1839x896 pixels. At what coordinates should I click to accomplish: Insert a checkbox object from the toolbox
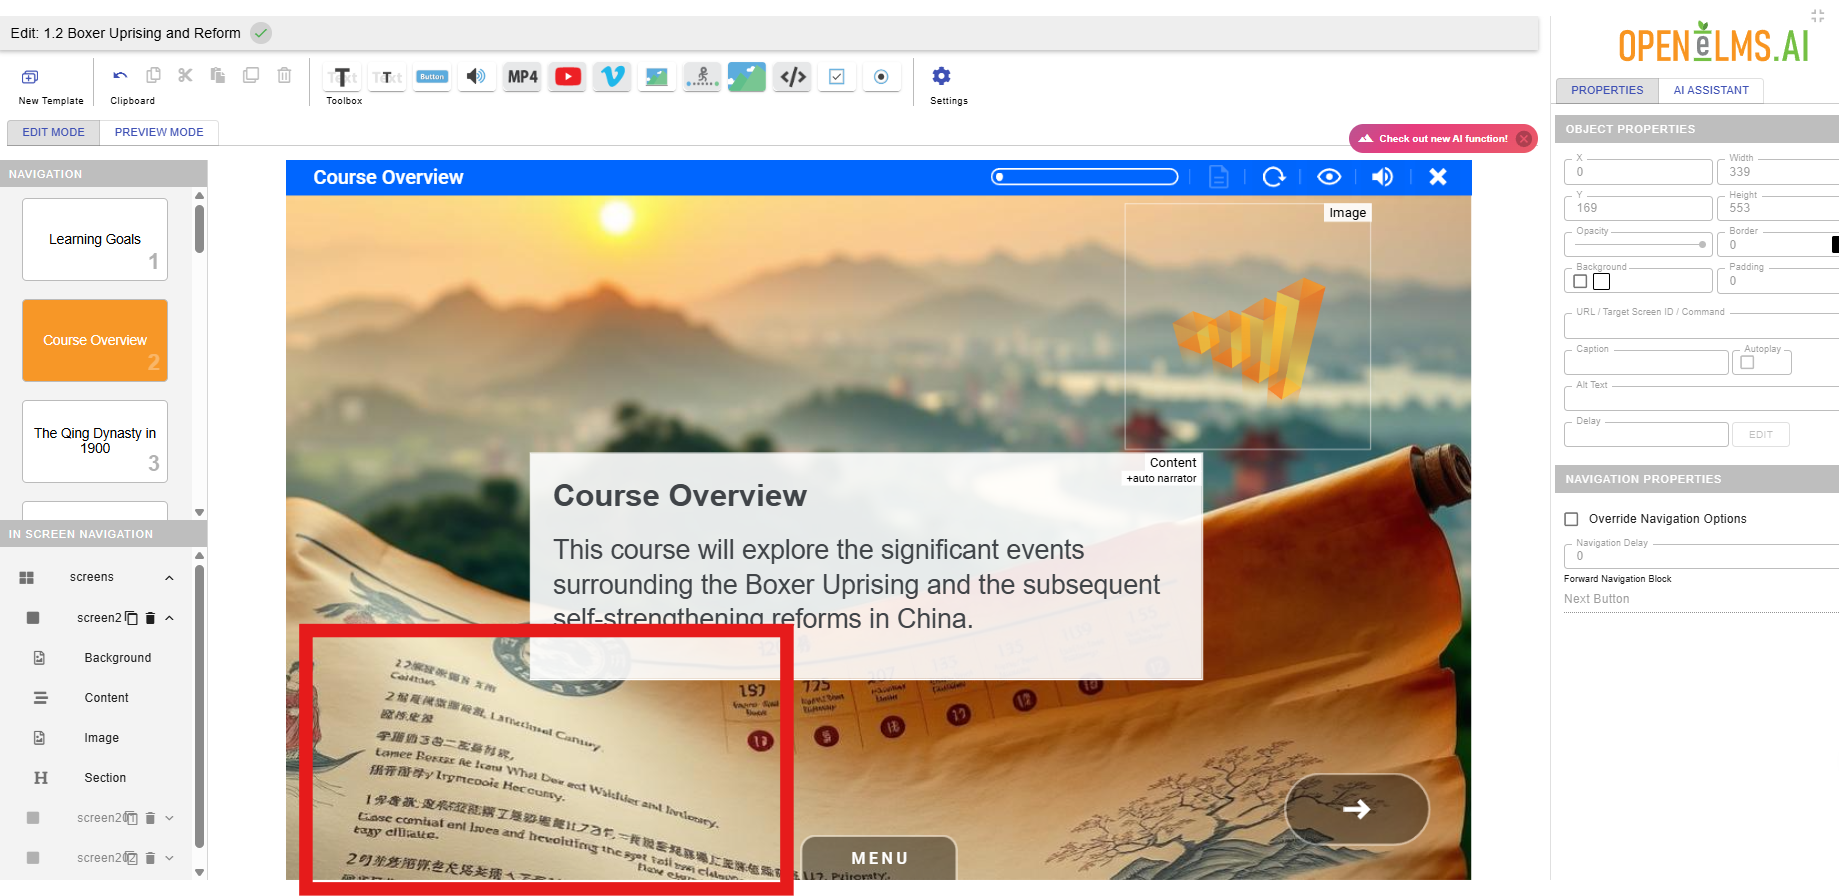837,77
